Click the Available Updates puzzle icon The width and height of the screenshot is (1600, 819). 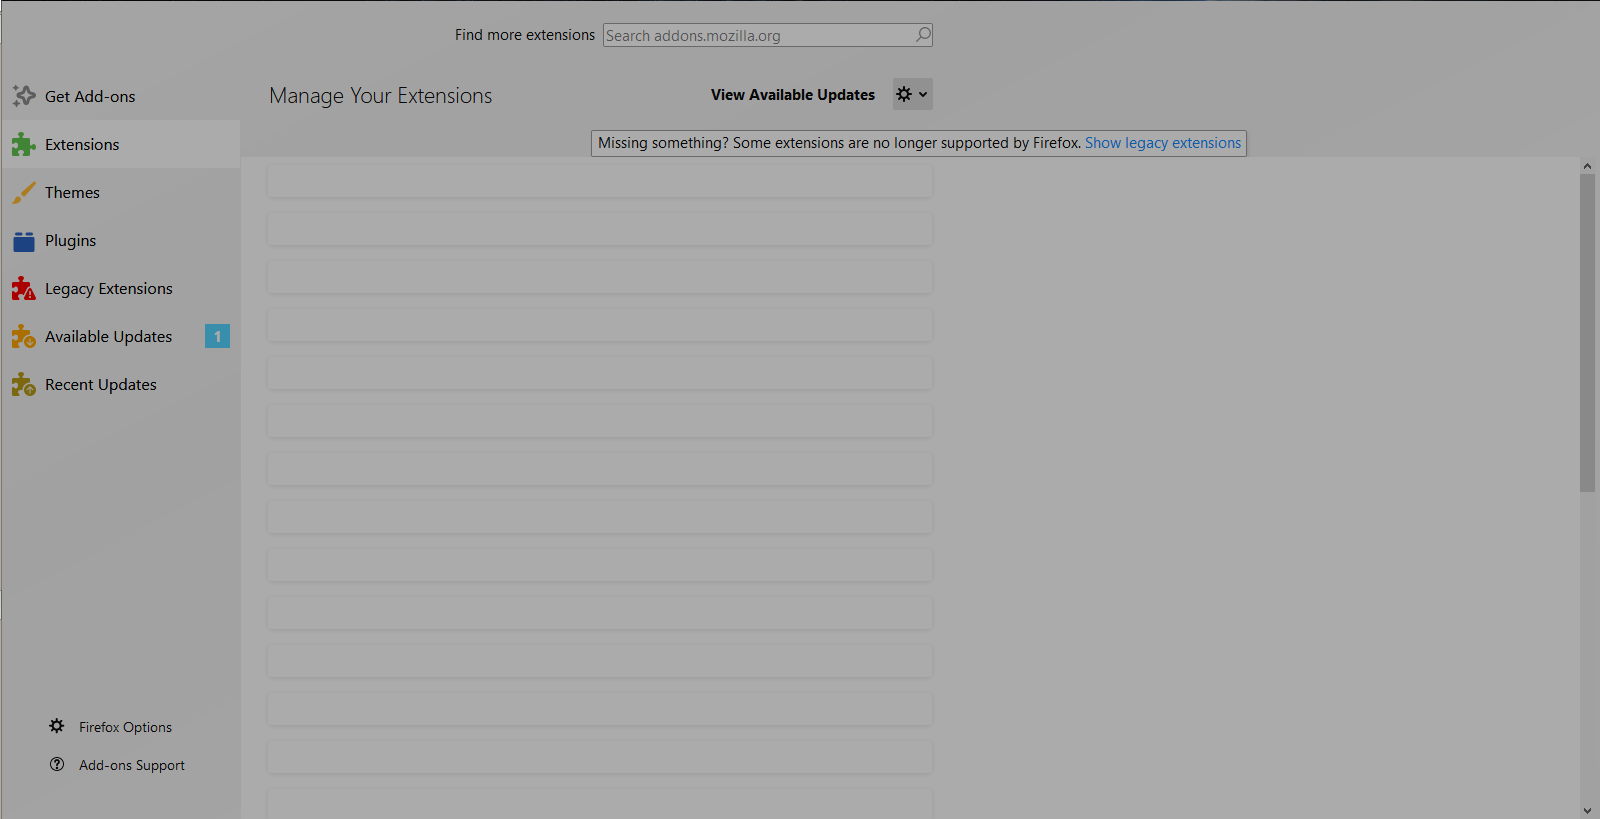[24, 337]
